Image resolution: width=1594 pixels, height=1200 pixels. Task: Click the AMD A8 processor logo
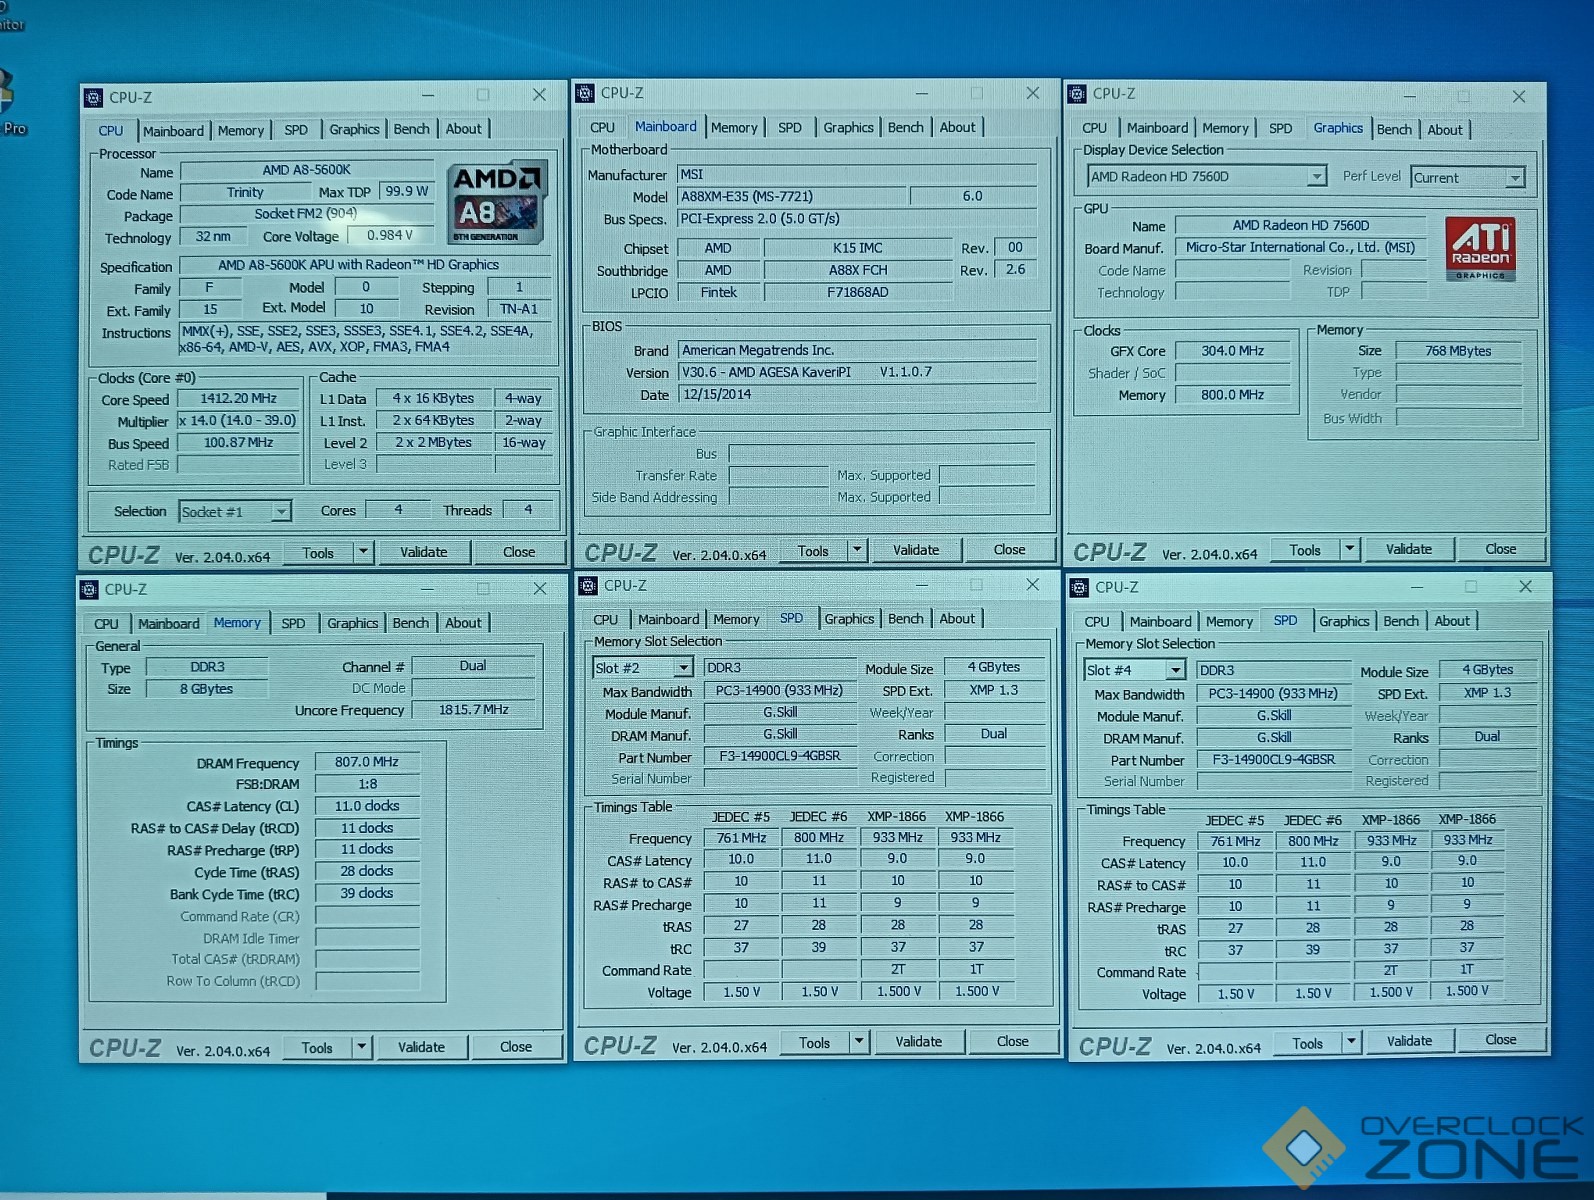497,202
